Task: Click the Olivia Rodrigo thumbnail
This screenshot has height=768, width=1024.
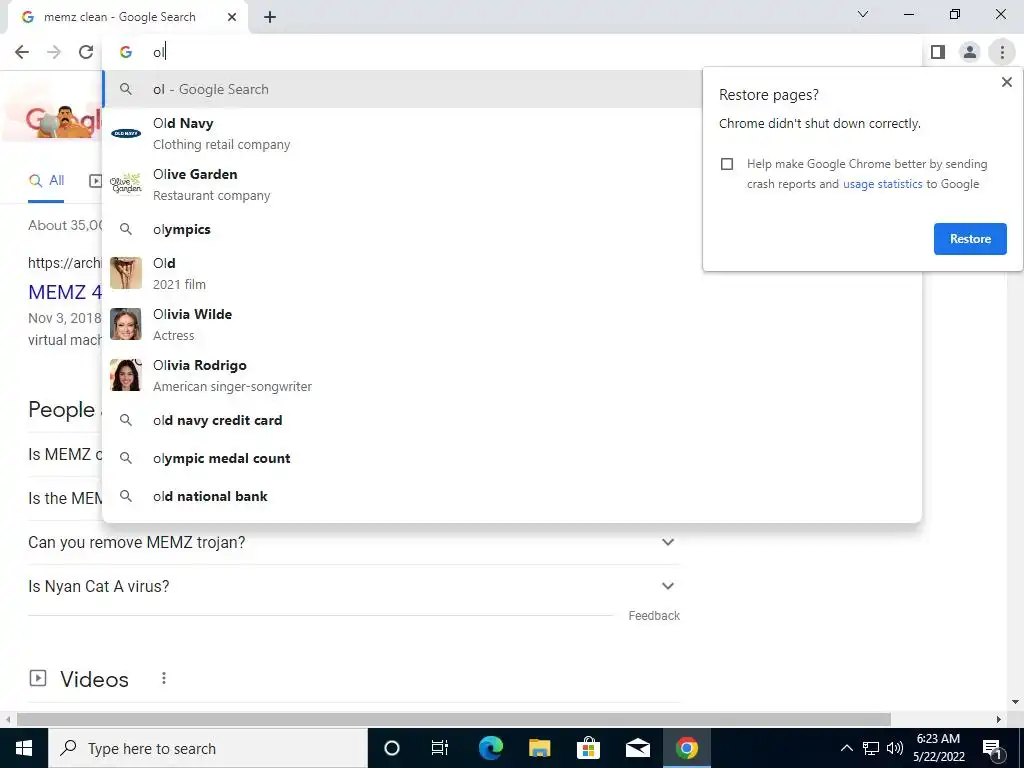Action: pos(126,375)
